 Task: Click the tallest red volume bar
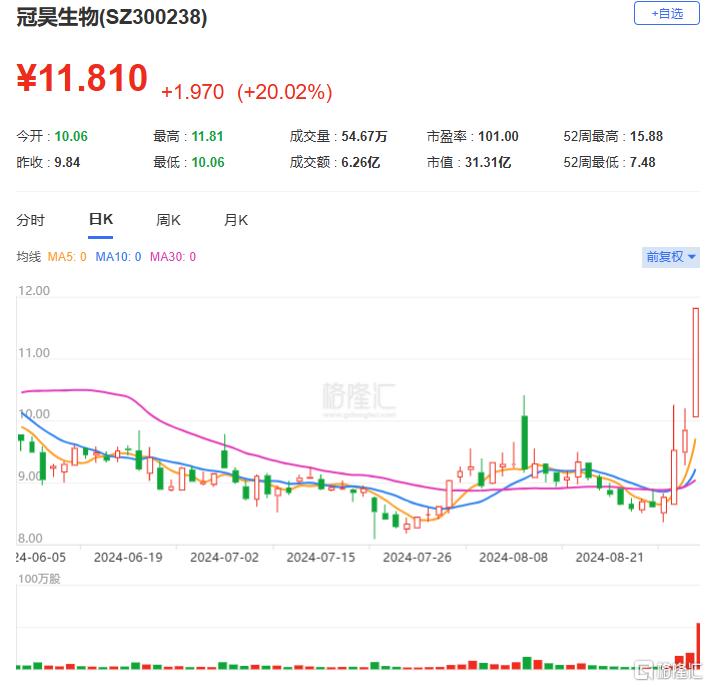[698, 646]
